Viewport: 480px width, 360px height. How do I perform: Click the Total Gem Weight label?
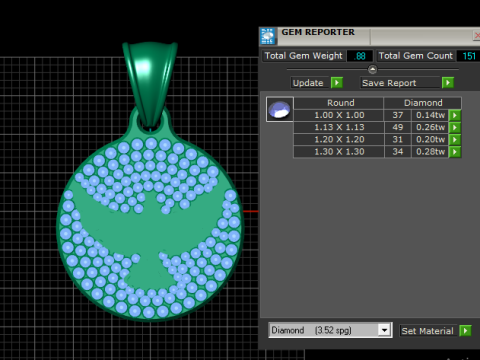point(303,56)
